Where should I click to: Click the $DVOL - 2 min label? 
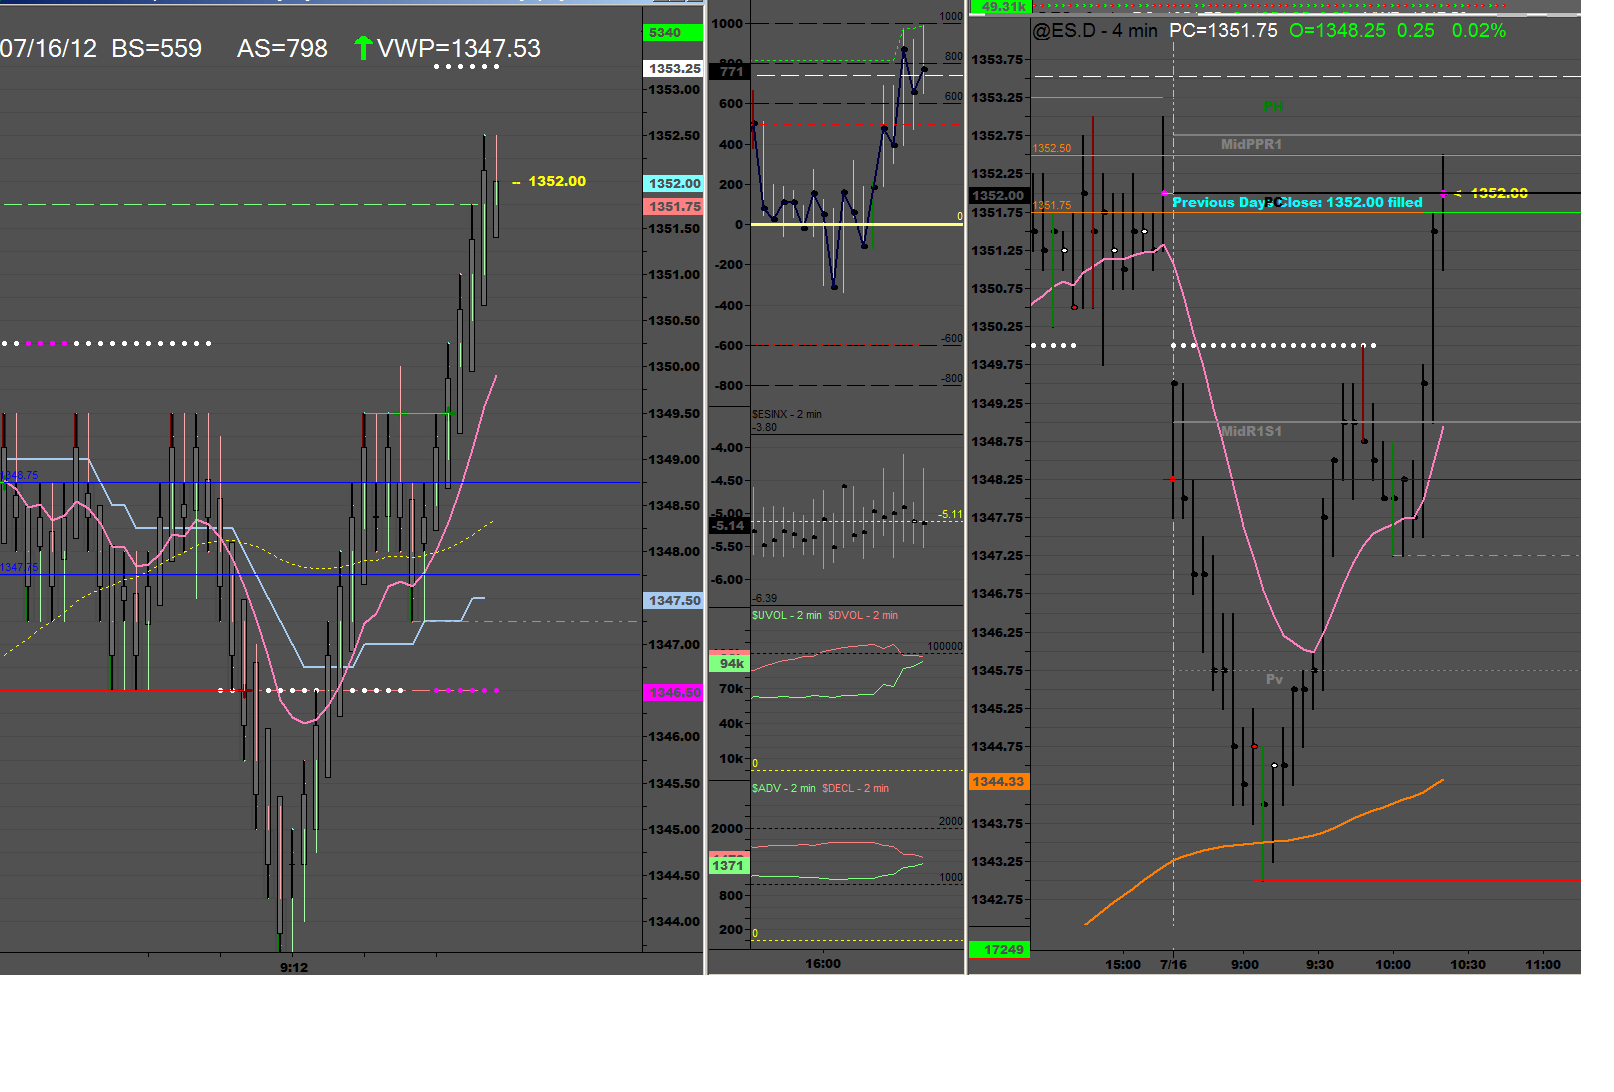[863, 616]
